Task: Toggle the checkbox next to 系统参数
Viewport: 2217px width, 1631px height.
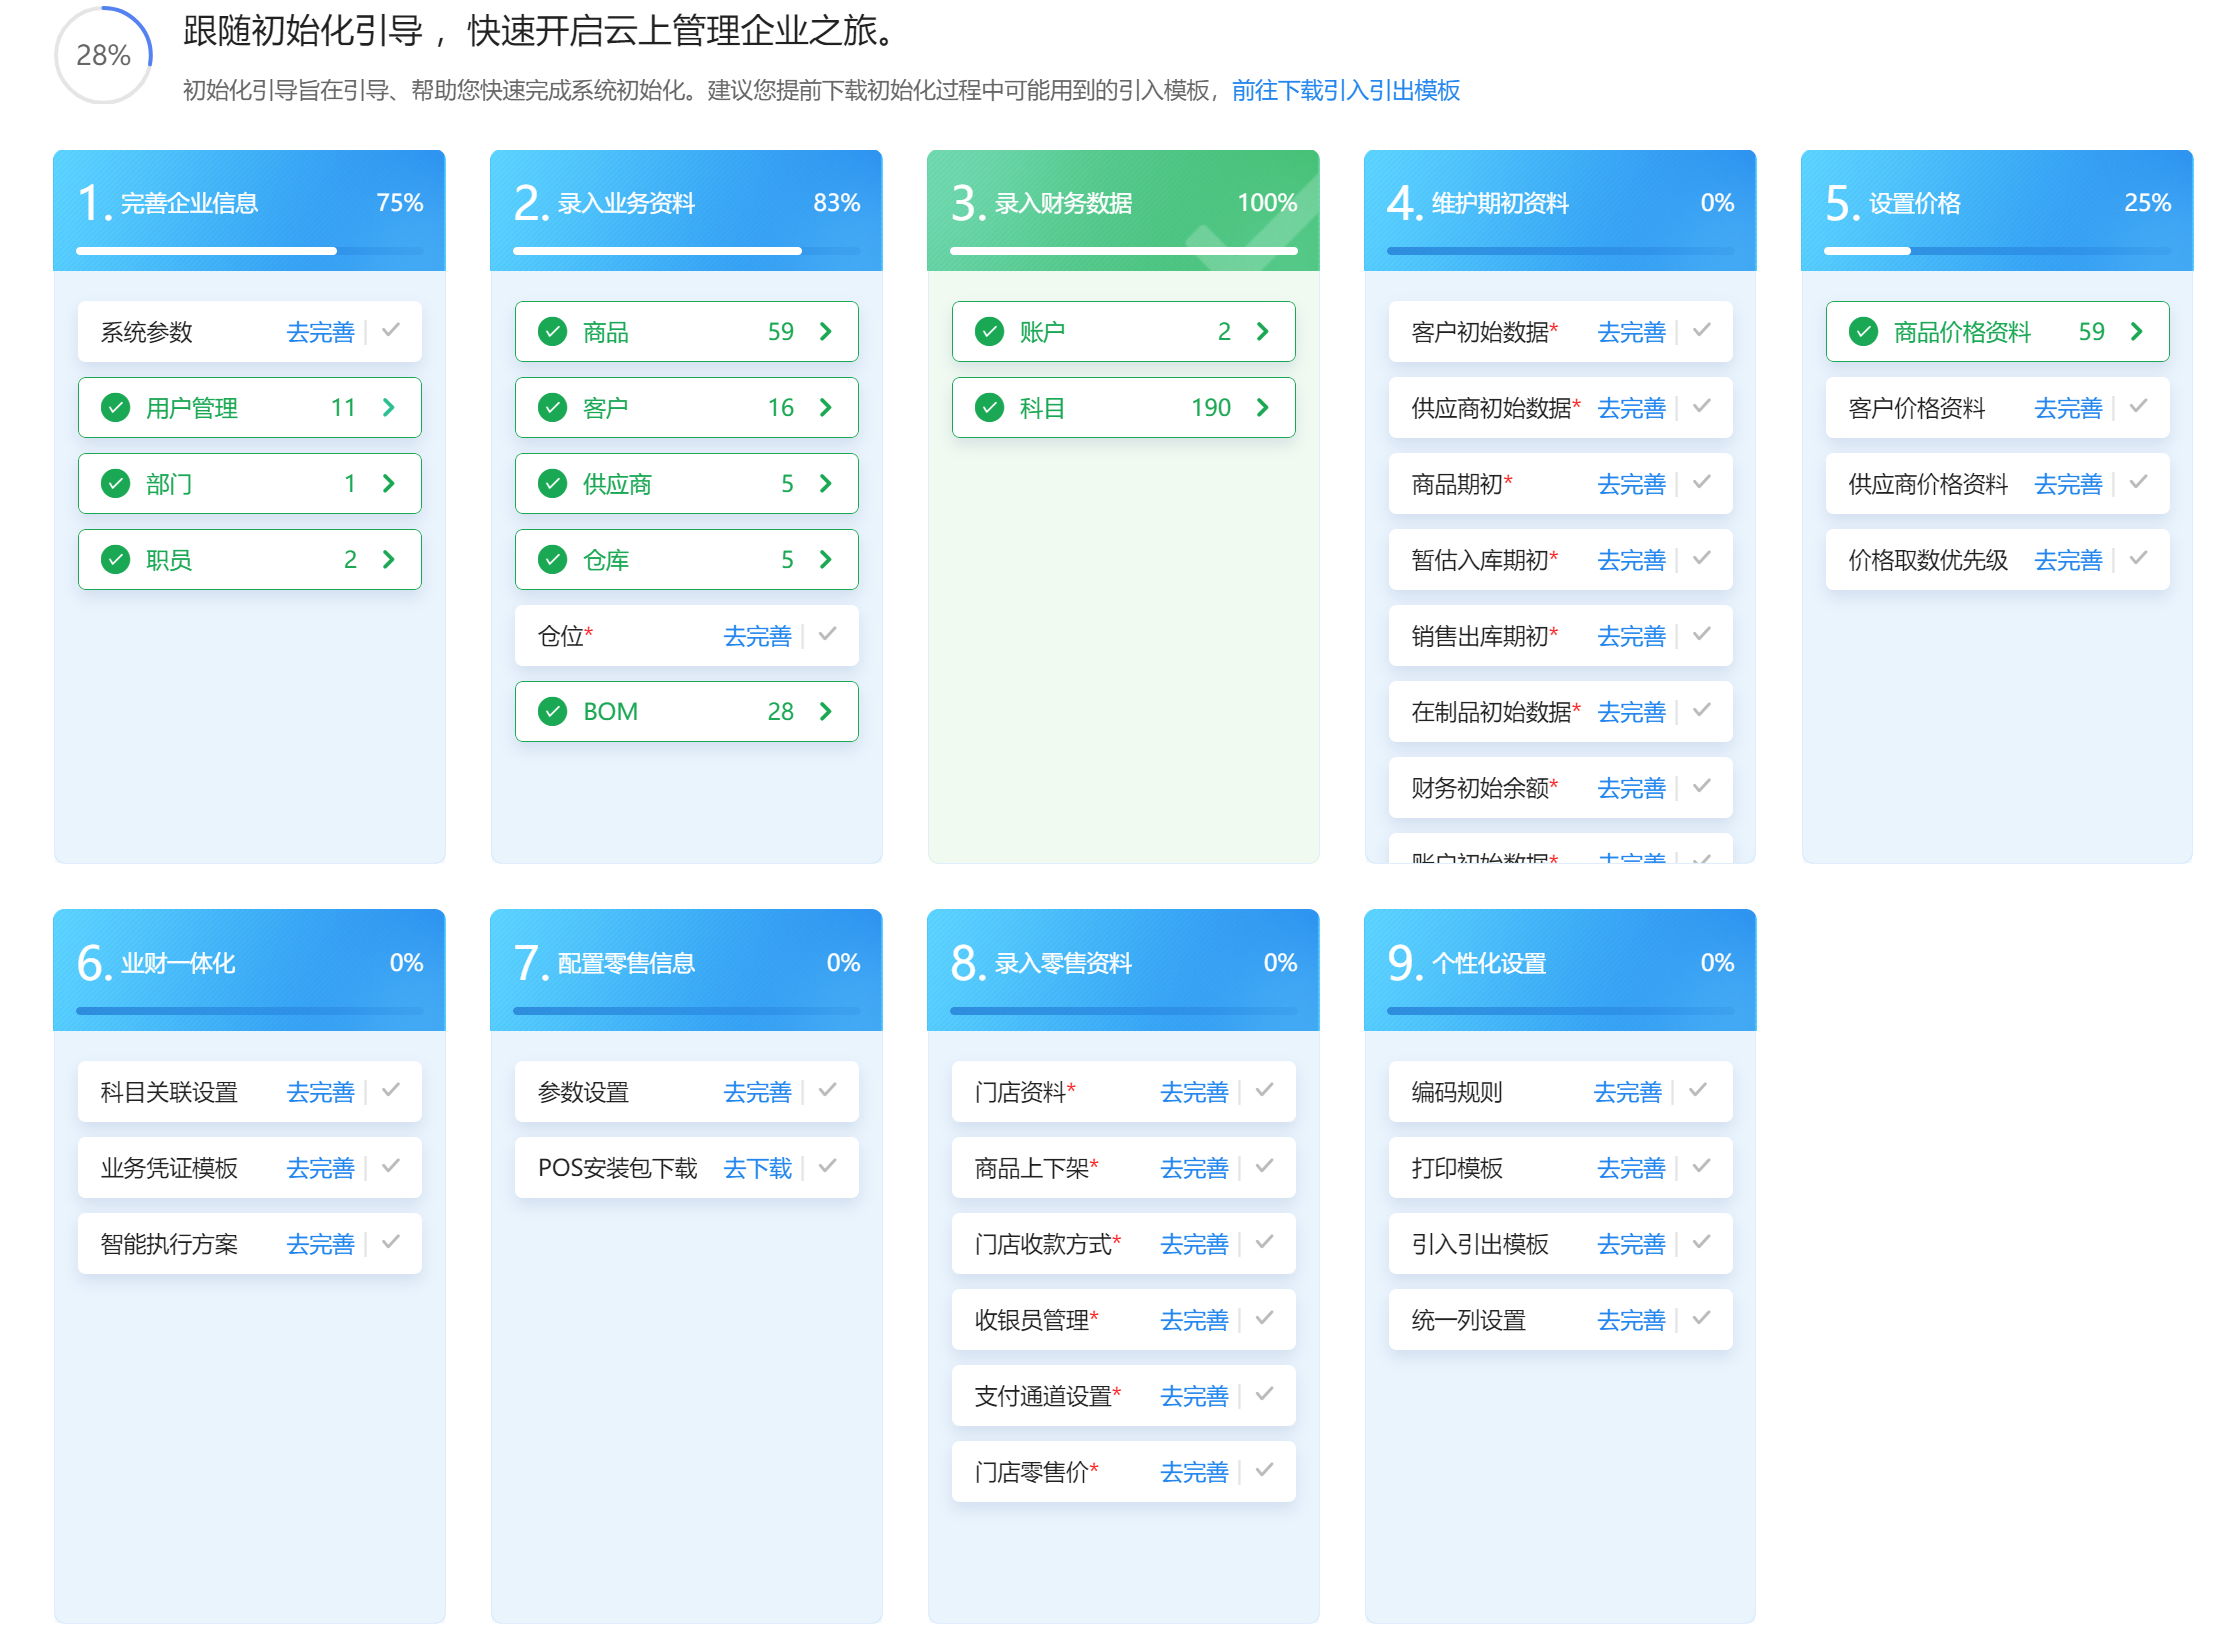Action: 390,331
